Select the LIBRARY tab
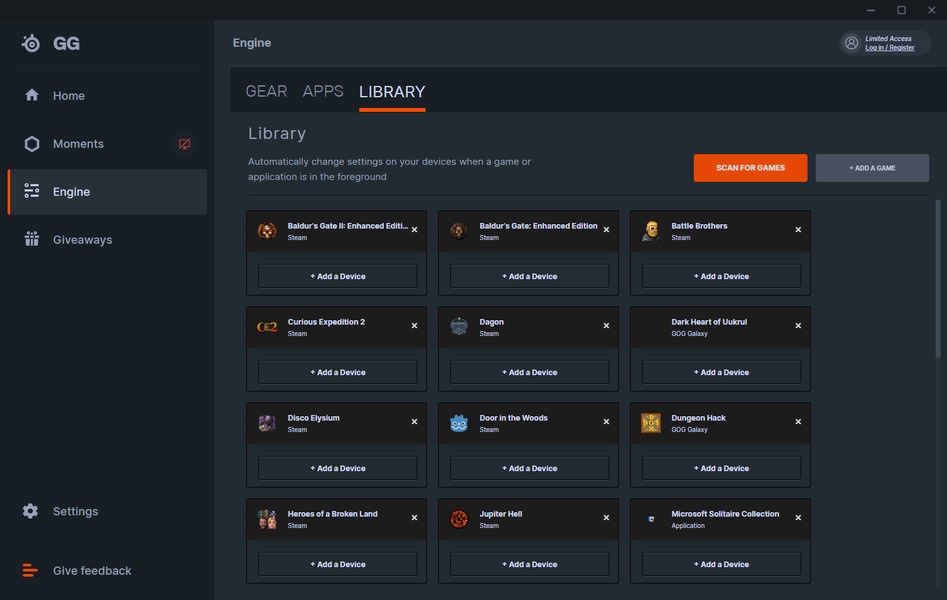This screenshot has height=600, width=947. [392, 92]
